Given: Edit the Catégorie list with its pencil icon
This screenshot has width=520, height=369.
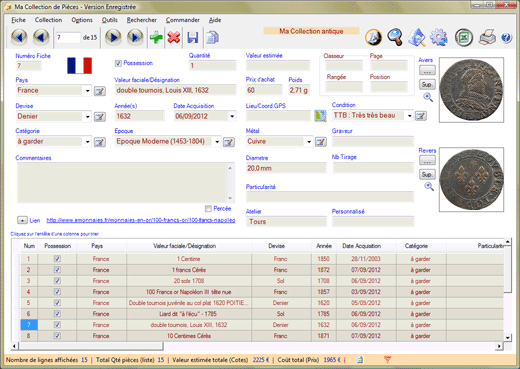Looking at the screenshot, I should 100,142.
